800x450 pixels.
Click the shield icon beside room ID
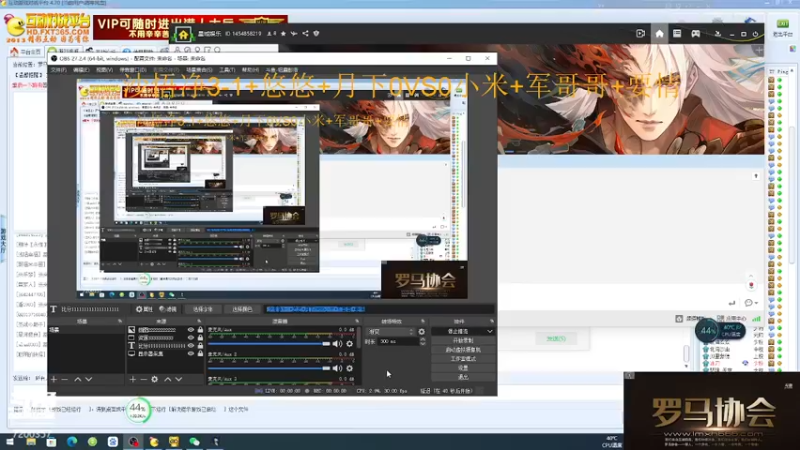316,34
